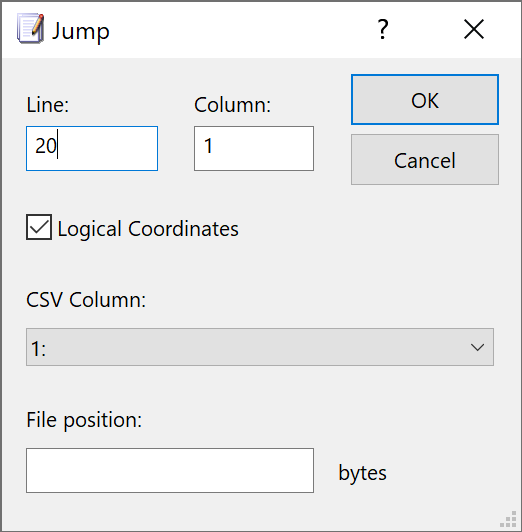522x532 pixels.
Task: Click the "File position:" label
Action: click(x=84, y=420)
